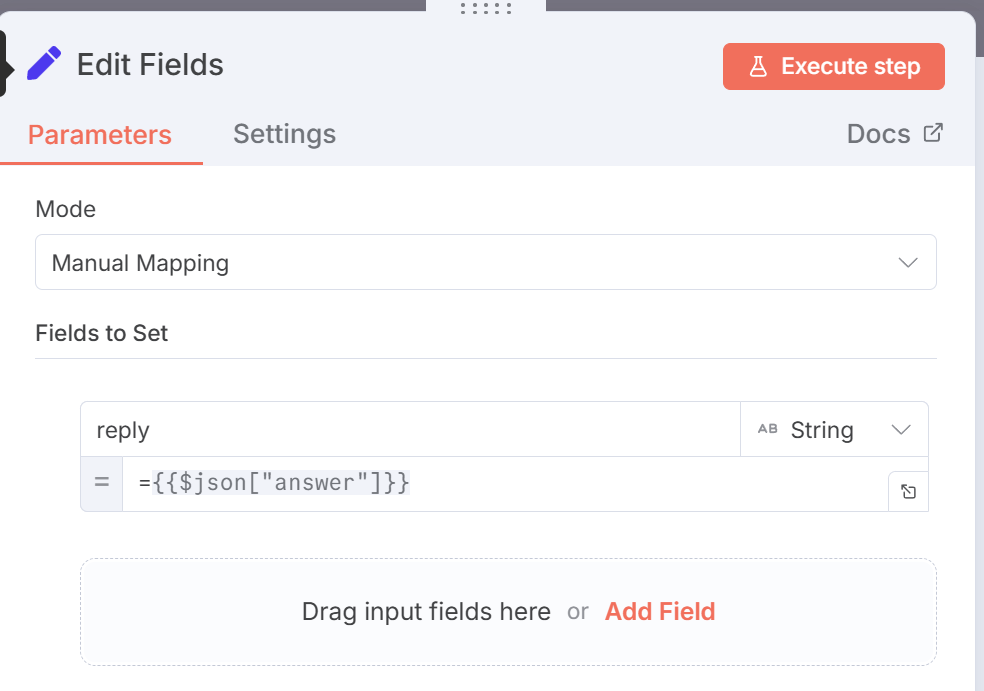Click the pencil Edit Fields node icon
This screenshot has width=984, height=691.
click(x=44, y=64)
